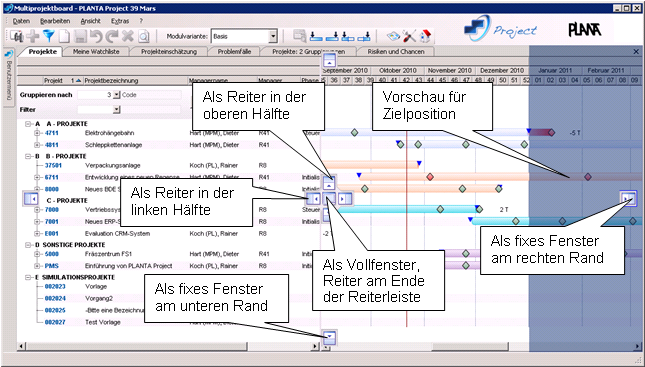Click the third blue bar insert-arrow icon
This screenshot has width=645, height=367.
(x=348, y=36)
